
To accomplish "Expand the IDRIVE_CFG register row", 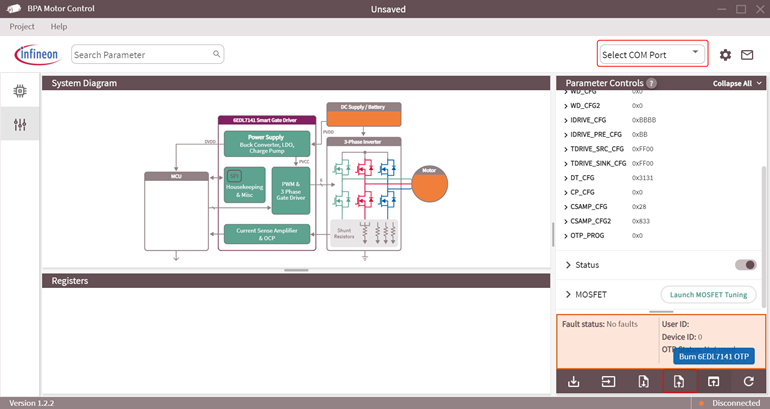I will point(565,120).
